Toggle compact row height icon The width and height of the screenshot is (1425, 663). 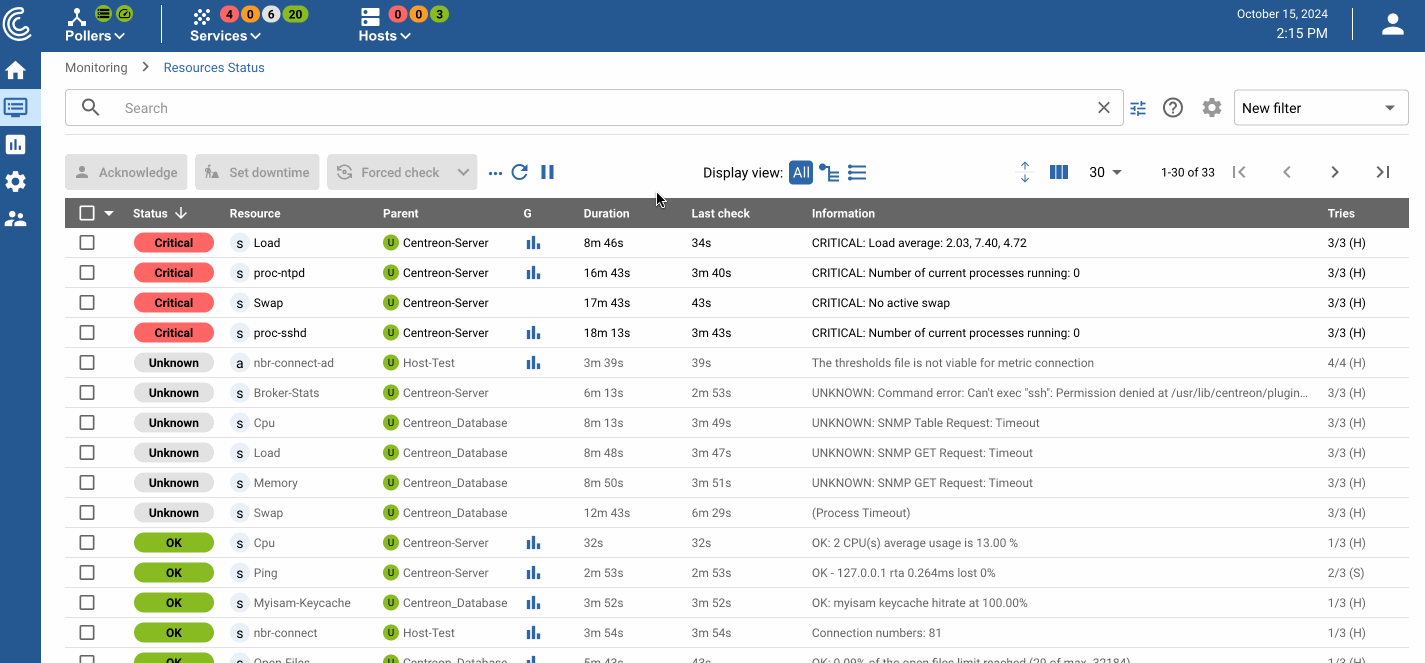point(1025,172)
